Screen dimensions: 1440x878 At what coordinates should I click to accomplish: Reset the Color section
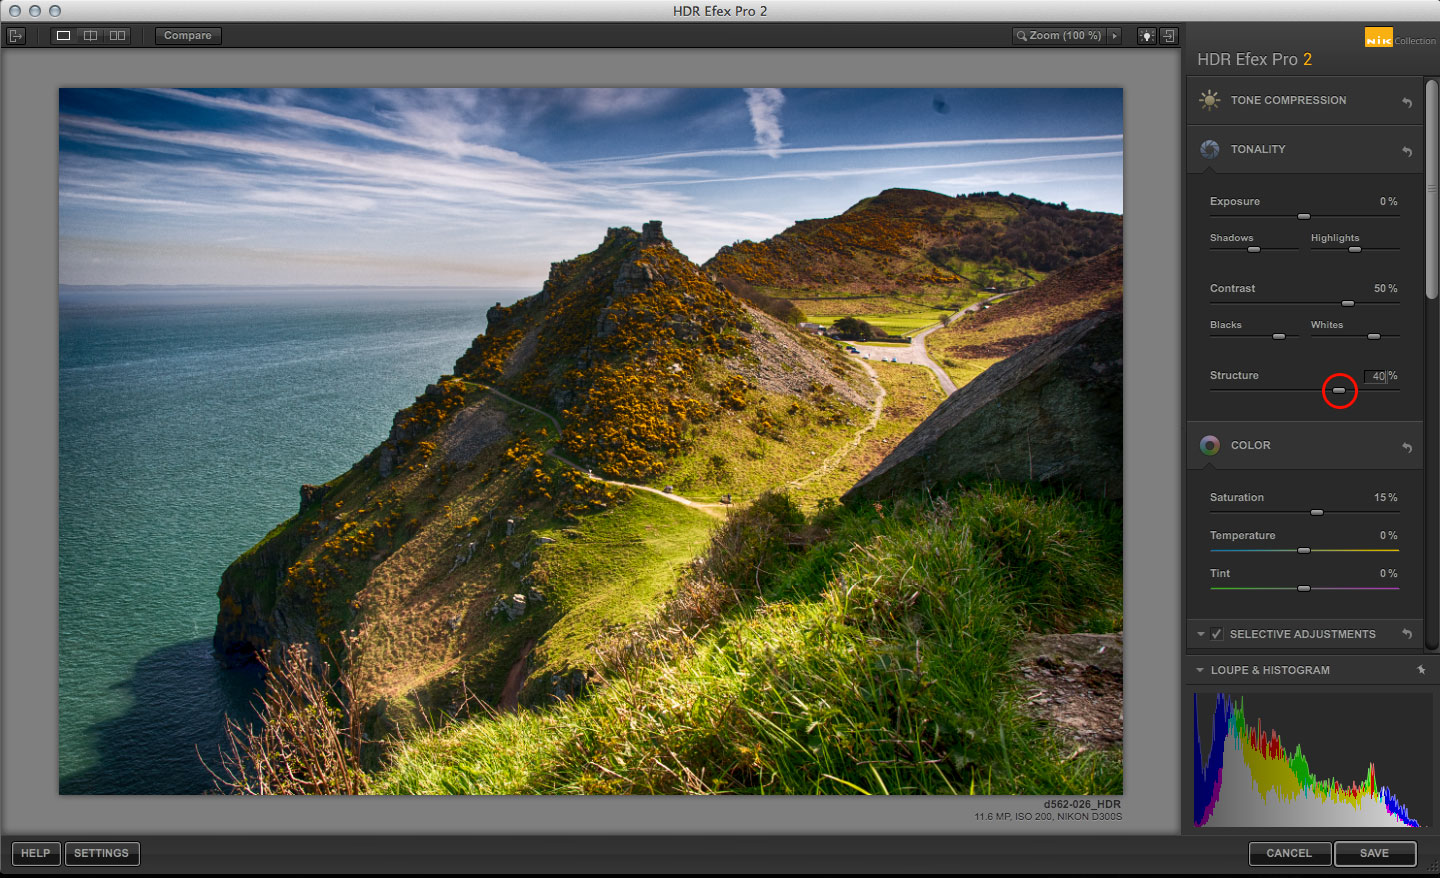point(1407,447)
